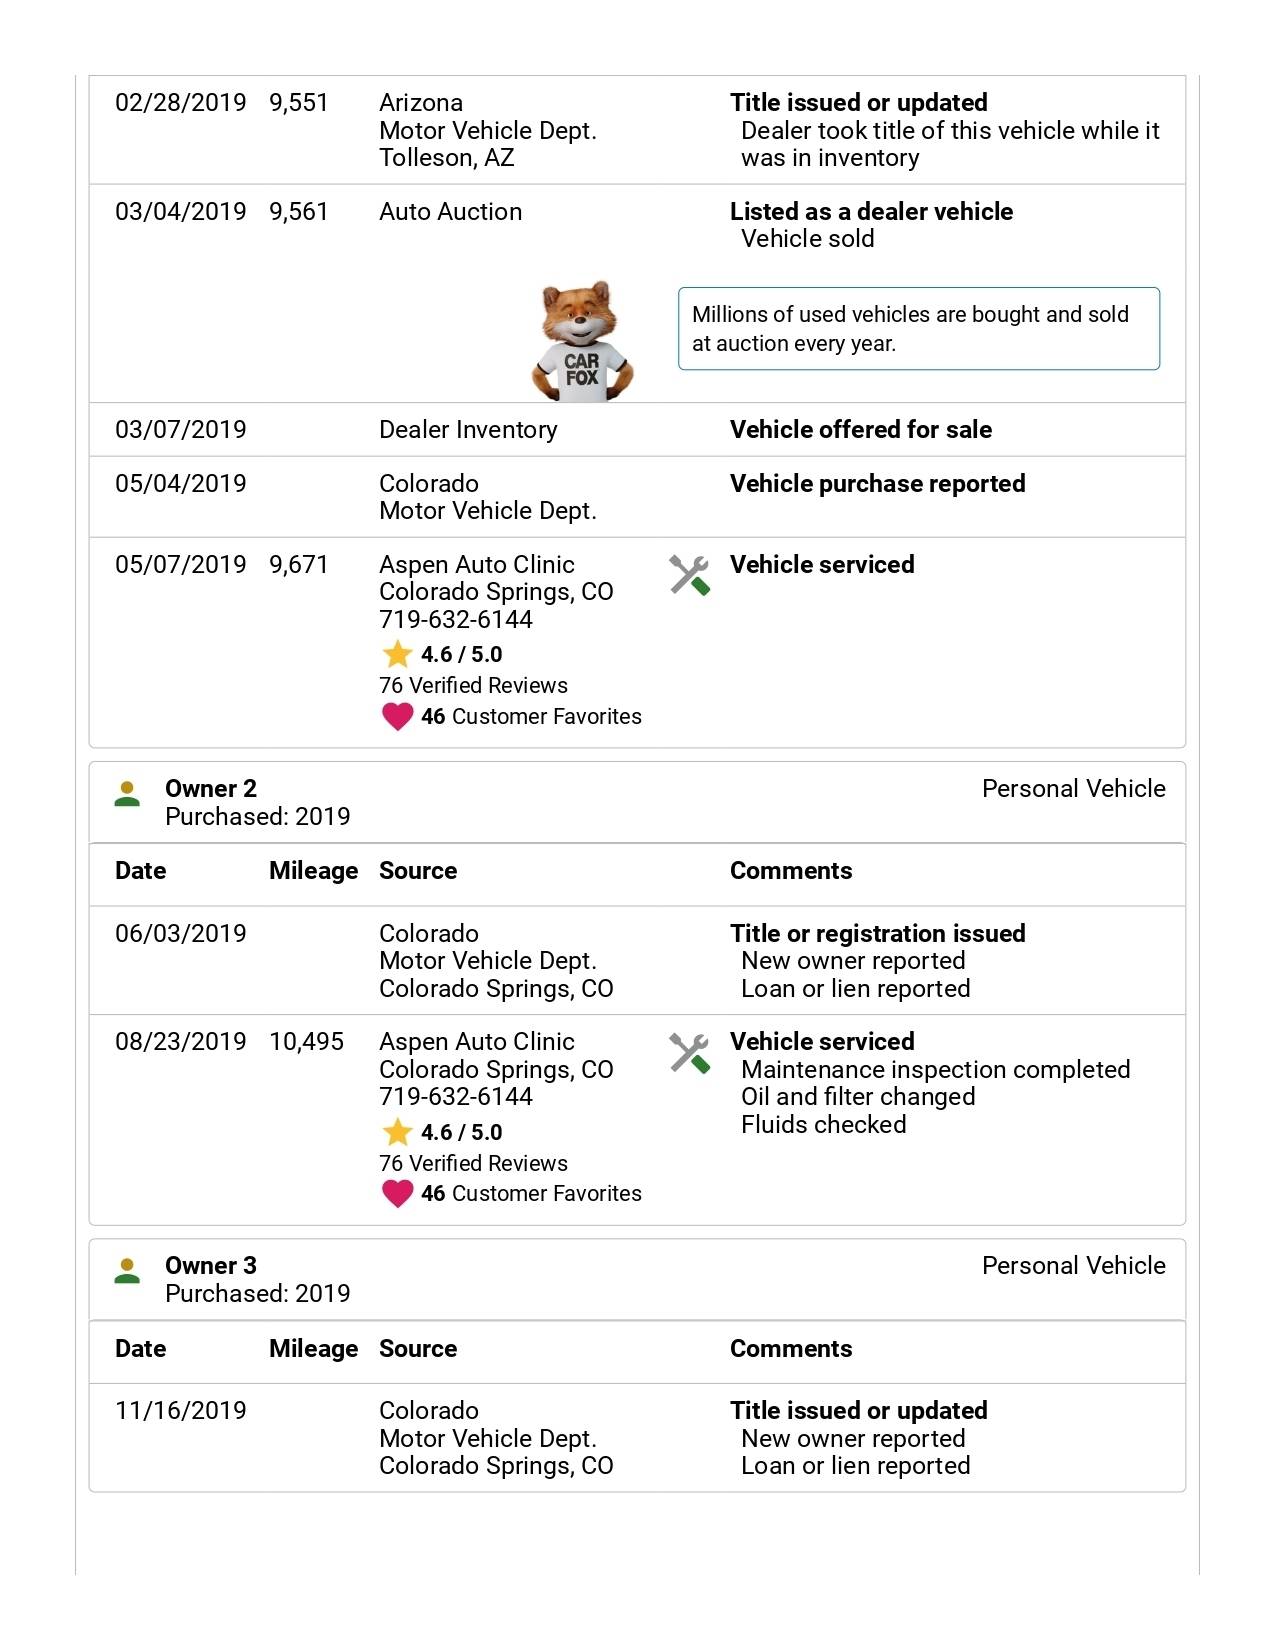Click the heart icon for Owner 1 service record
Screen dimensions: 1275x1650
(x=397, y=716)
